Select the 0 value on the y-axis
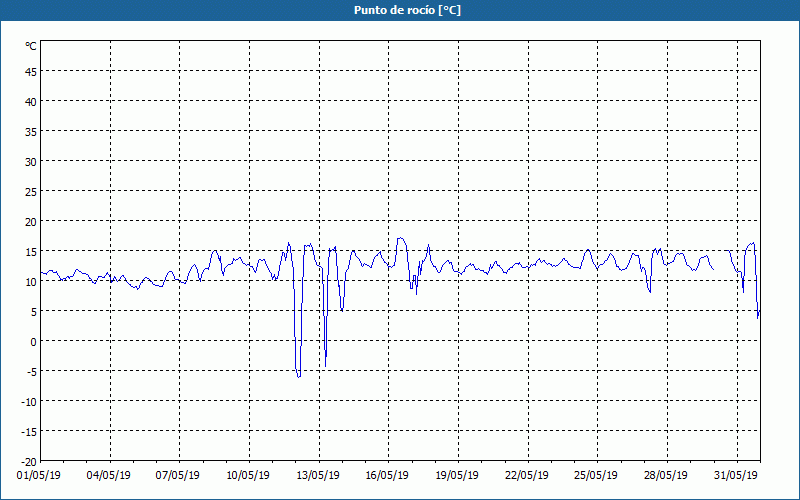800x500 pixels. [x=34, y=342]
